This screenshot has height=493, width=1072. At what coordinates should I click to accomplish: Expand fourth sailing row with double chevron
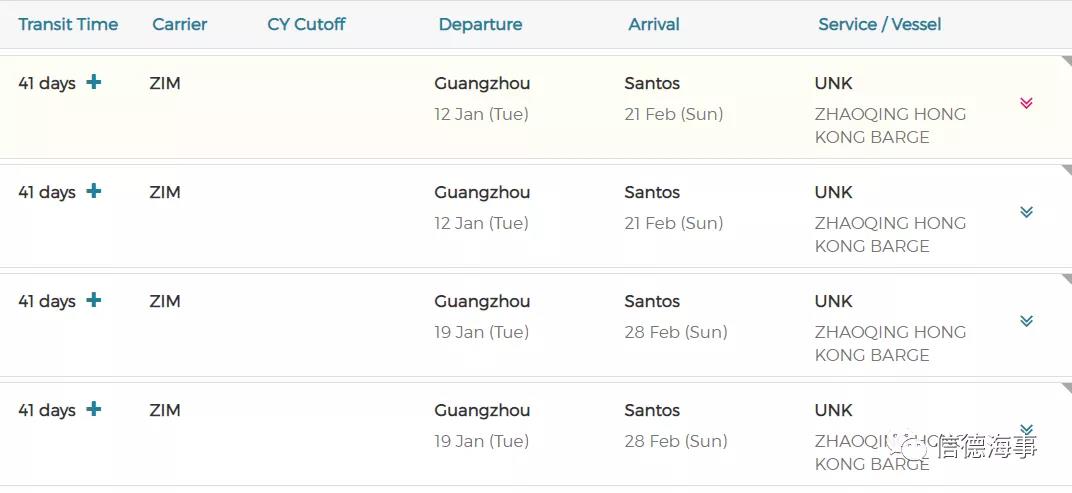(x=1026, y=429)
